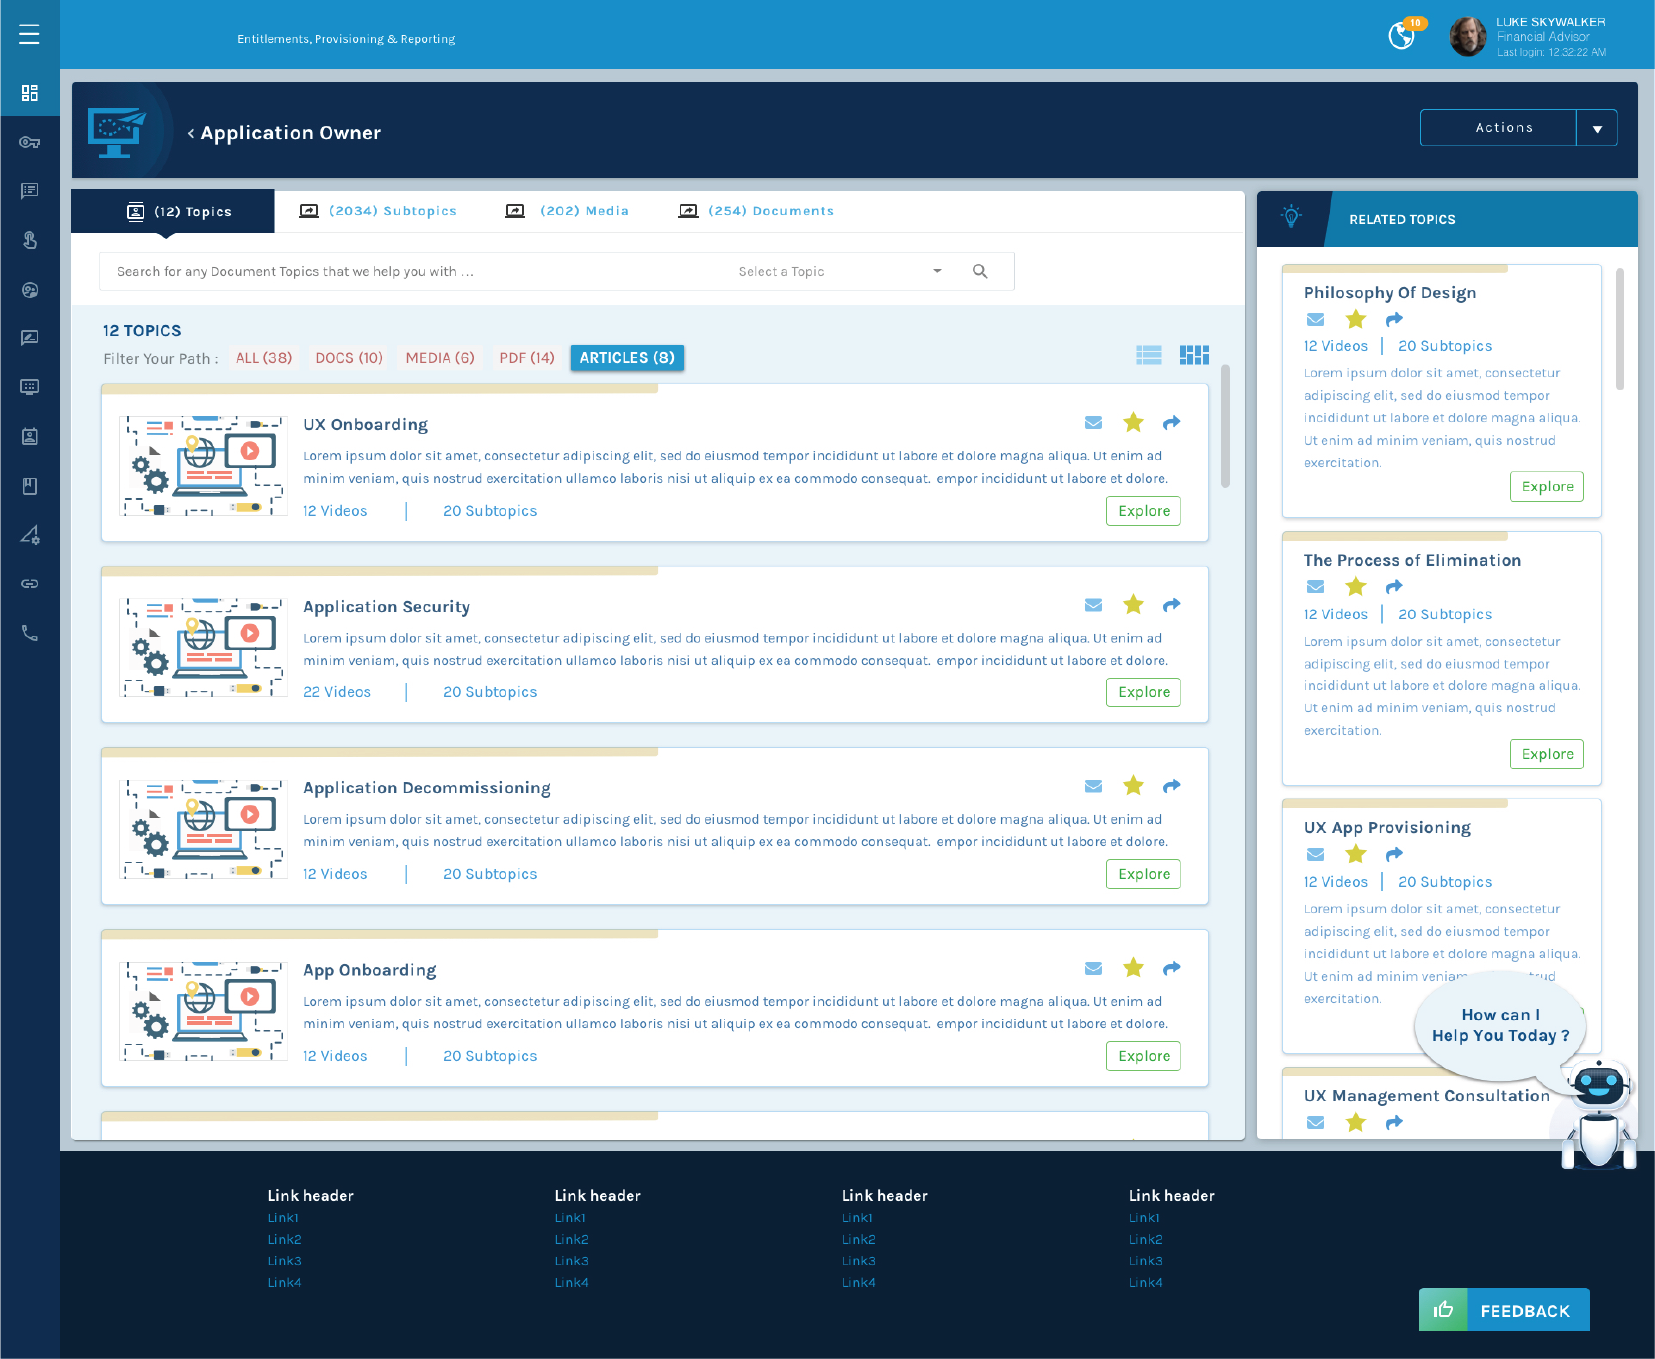Expand the Actions button dropdown arrow

tap(1597, 127)
